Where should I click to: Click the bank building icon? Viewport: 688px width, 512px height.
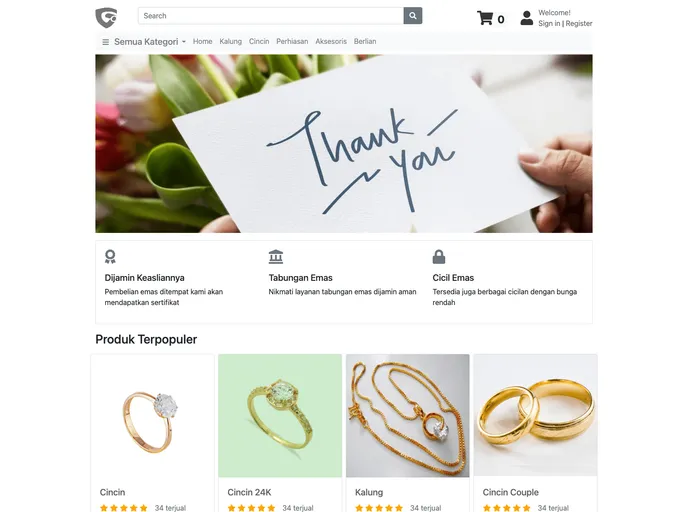(276, 257)
